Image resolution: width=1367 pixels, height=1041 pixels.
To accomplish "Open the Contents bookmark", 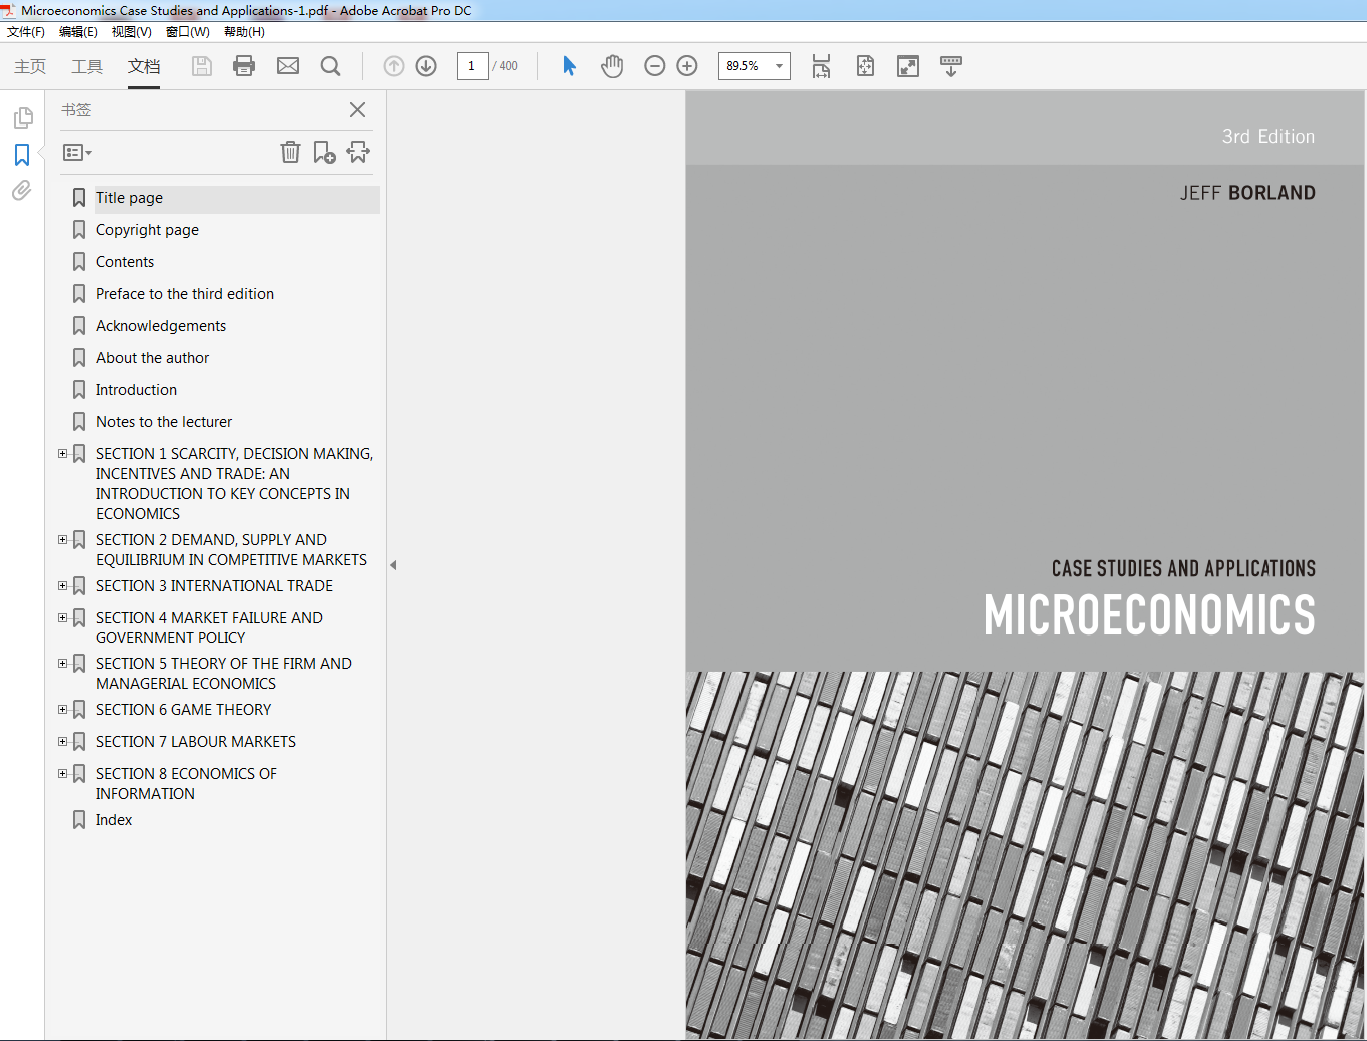I will [125, 262].
